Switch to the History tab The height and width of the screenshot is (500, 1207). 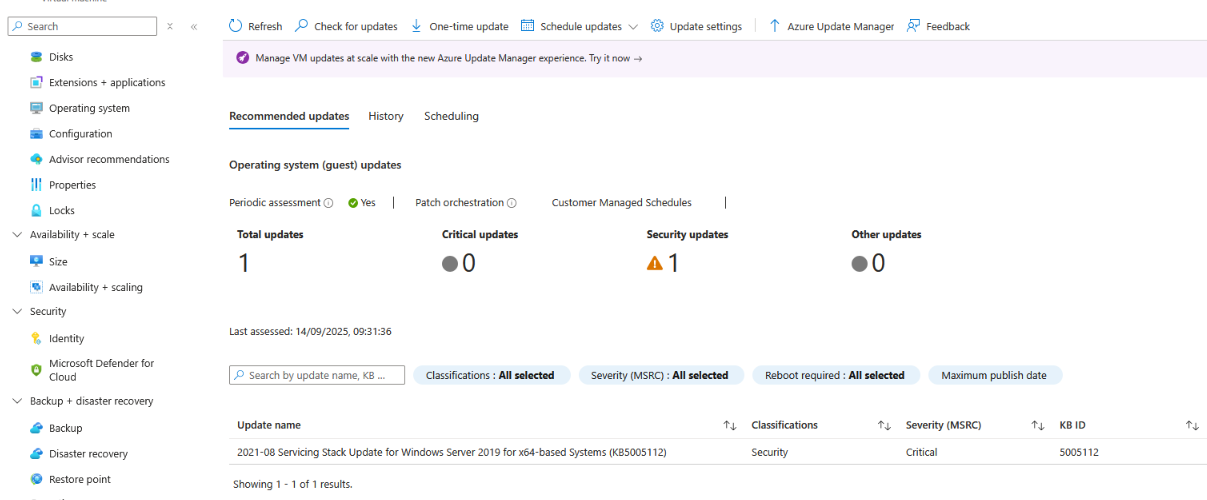[386, 116]
